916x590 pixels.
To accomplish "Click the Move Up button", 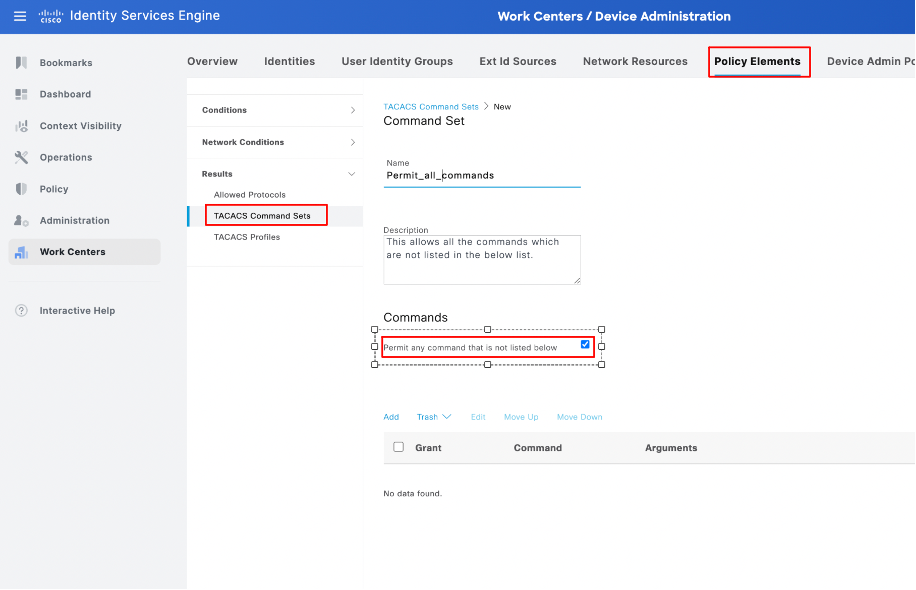I will pyautogui.click(x=521, y=417).
